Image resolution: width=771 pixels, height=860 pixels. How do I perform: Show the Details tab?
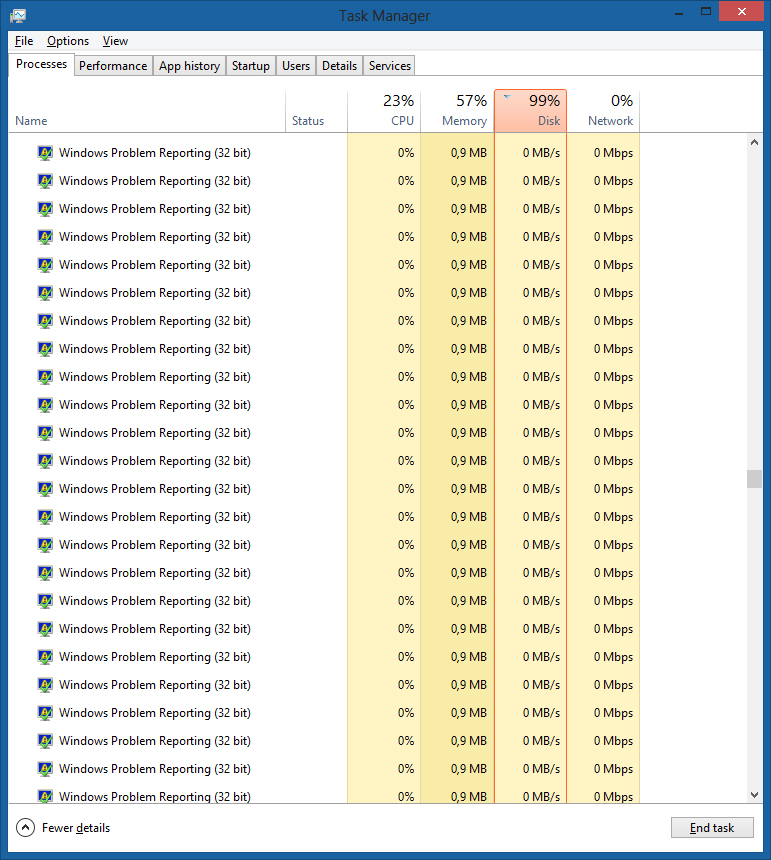tap(339, 66)
